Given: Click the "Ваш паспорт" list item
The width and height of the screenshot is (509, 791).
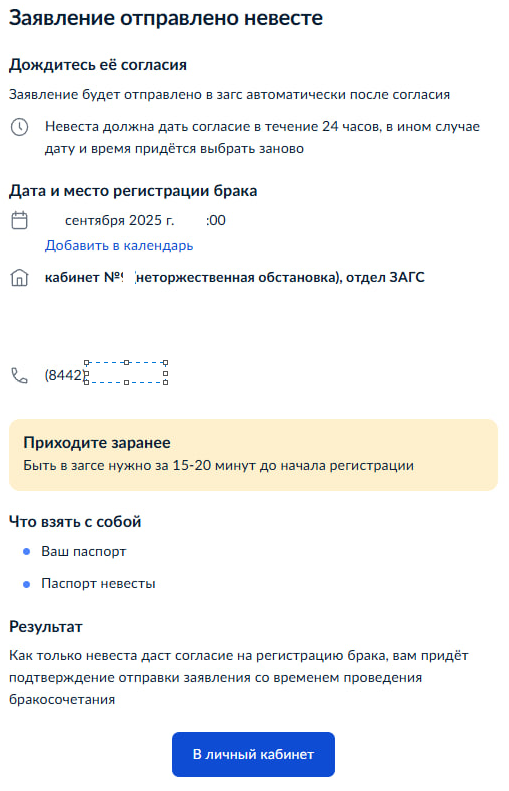Looking at the screenshot, I should (x=84, y=552).
